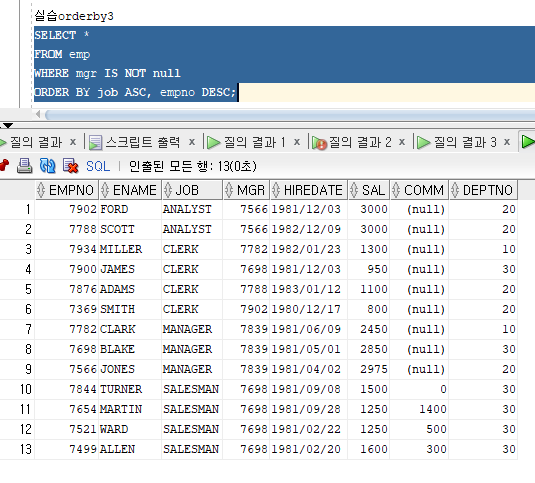
Task: Sort by the MGR column header
Action: (246, 190)
